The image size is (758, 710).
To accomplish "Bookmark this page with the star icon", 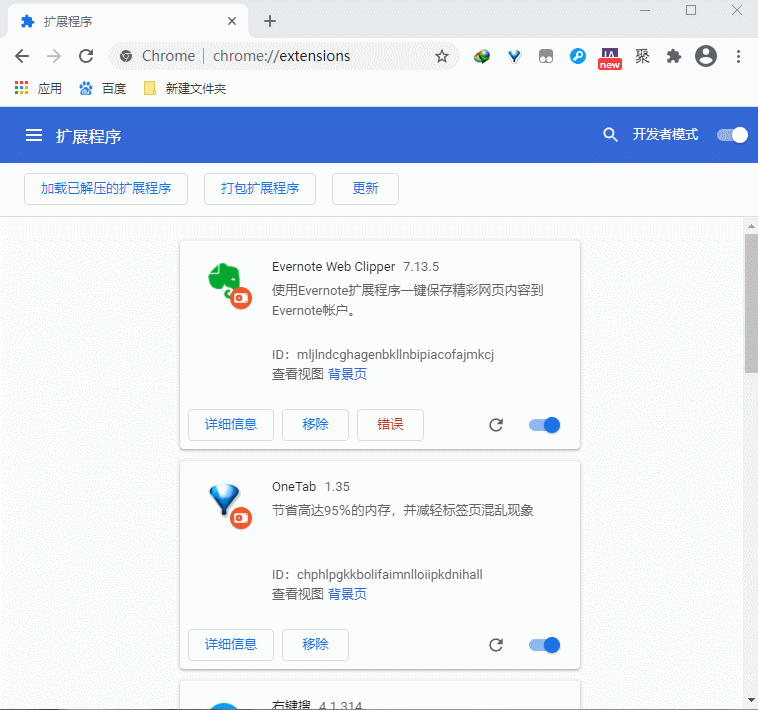I will point(441,57).
